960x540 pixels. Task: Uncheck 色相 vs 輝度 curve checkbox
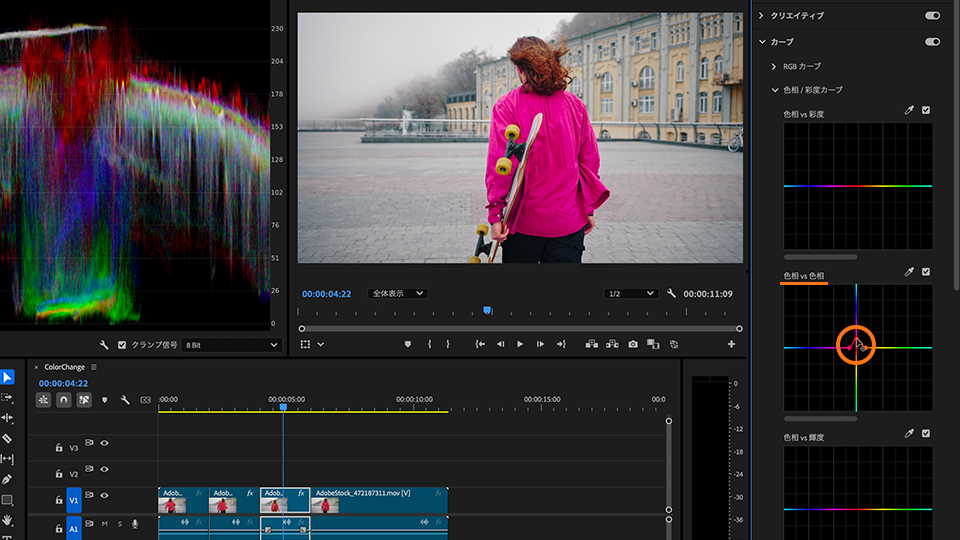click(x=926, y=433)
